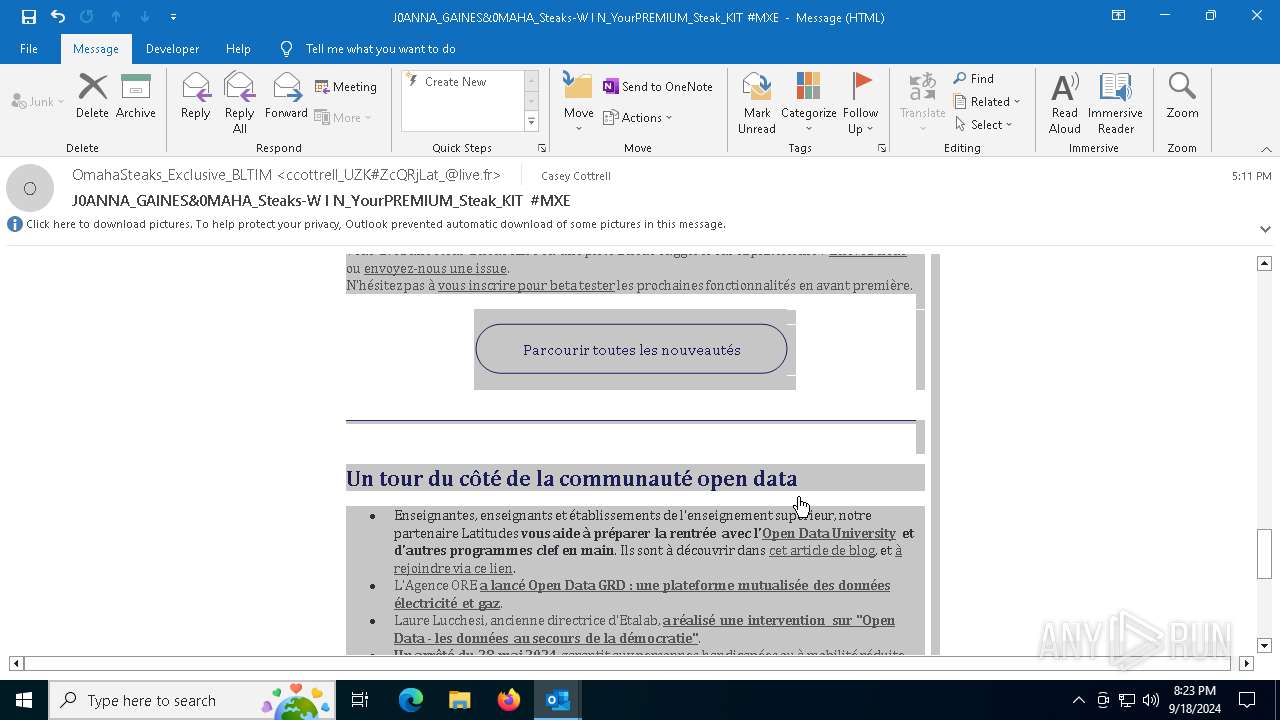Viewport: 1280px width, 720px height.
Task: Select Create New quick step
Action: [x=456, y=82]
